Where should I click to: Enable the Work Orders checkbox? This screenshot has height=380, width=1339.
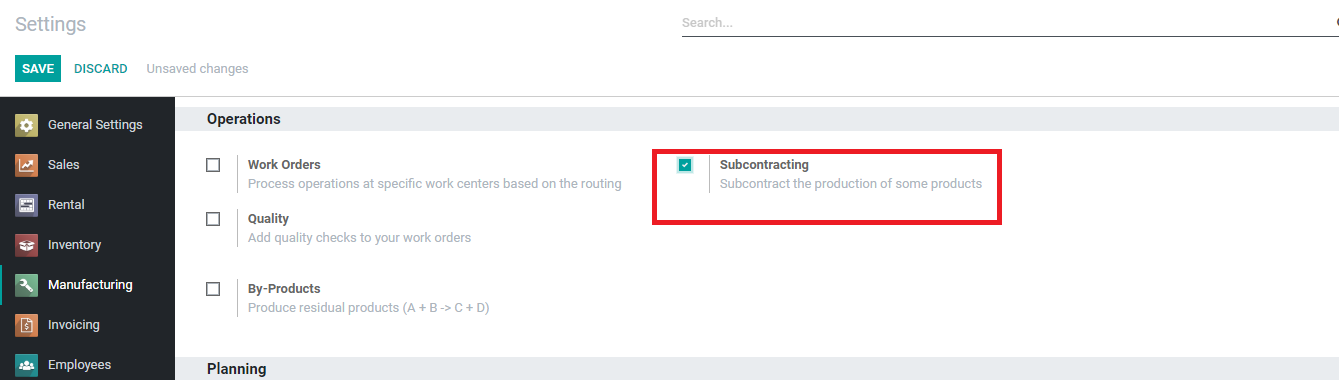point(213,165)
